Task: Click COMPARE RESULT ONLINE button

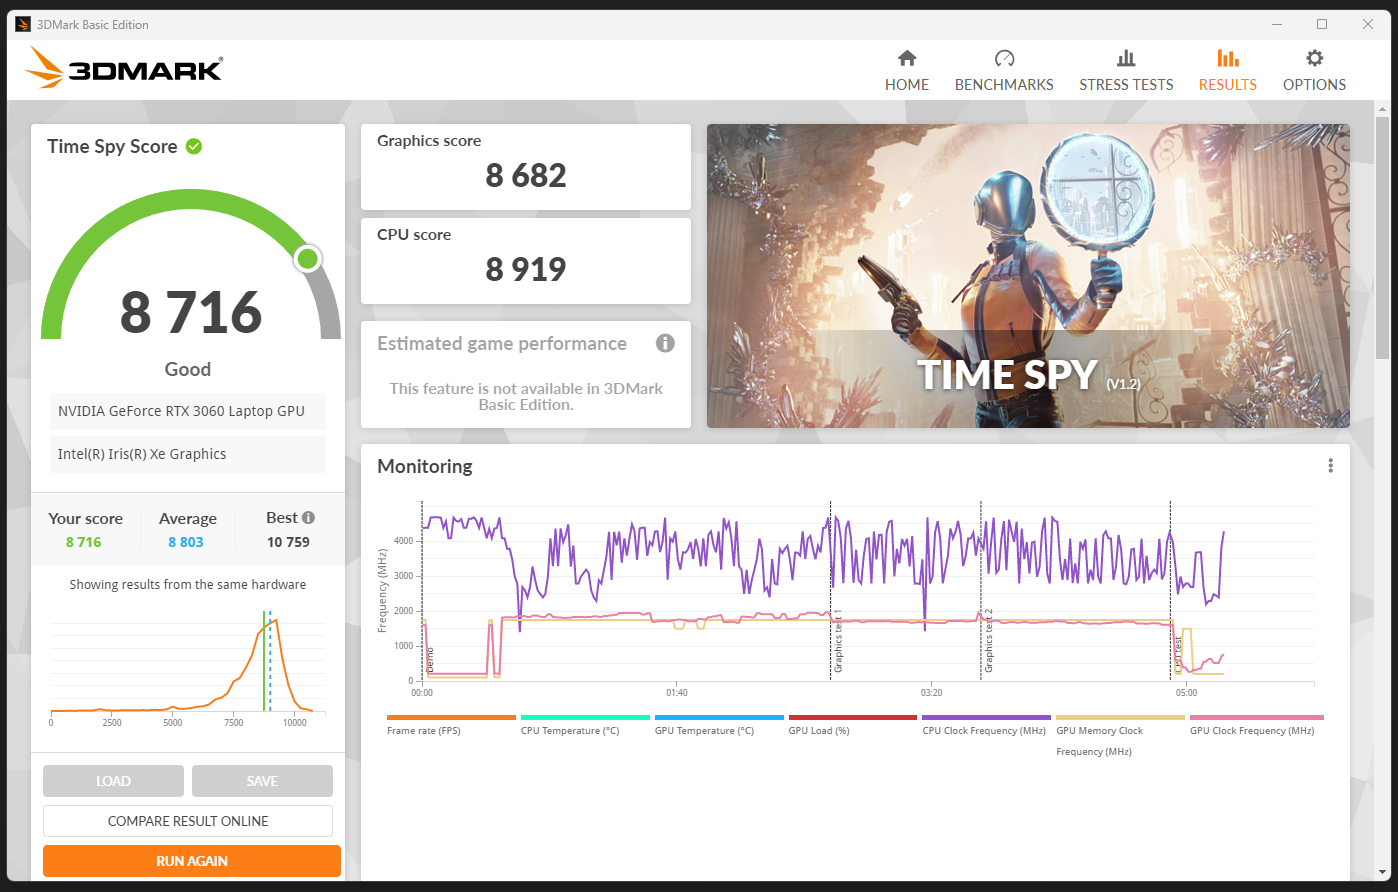Action: [188, 821]
